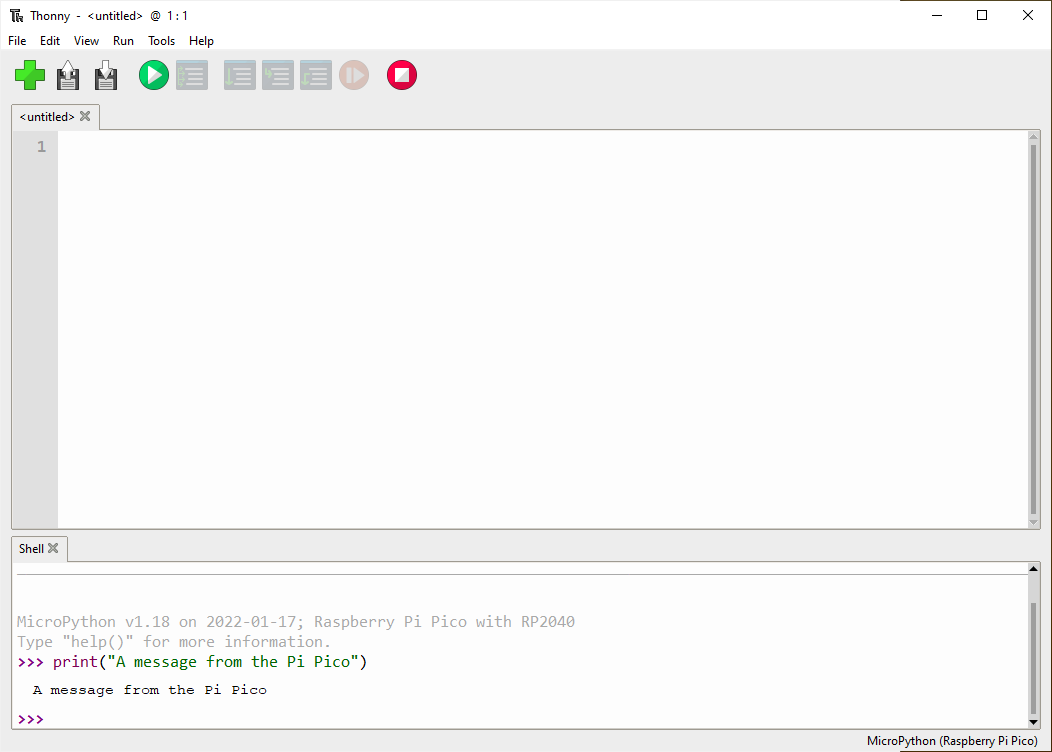Screen dimensions: 1052x752
Task: Click the Shell scrollbar down arrow
Action: coord(1034,721)
